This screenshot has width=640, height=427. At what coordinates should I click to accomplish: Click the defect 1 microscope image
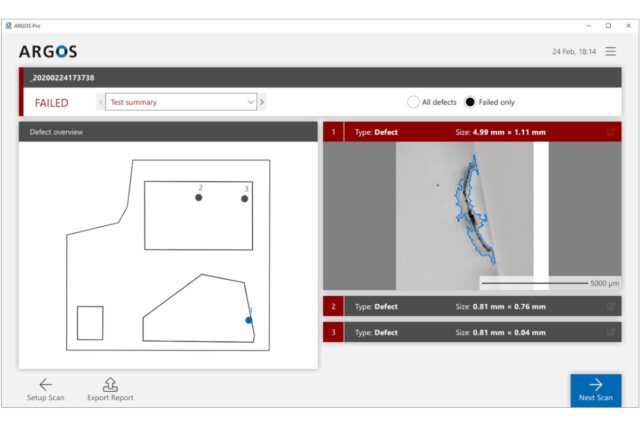click(472, 216)
